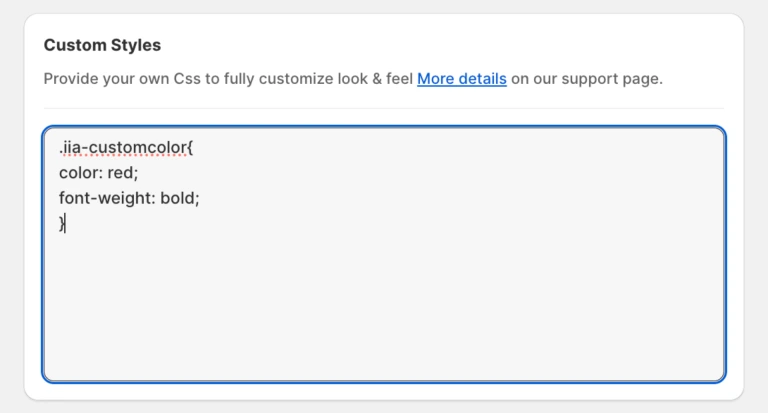The height and width of the screenshot is (413, 768).
Task: Open the More details link
Action: pyautogui.click(x=461, y=78)
